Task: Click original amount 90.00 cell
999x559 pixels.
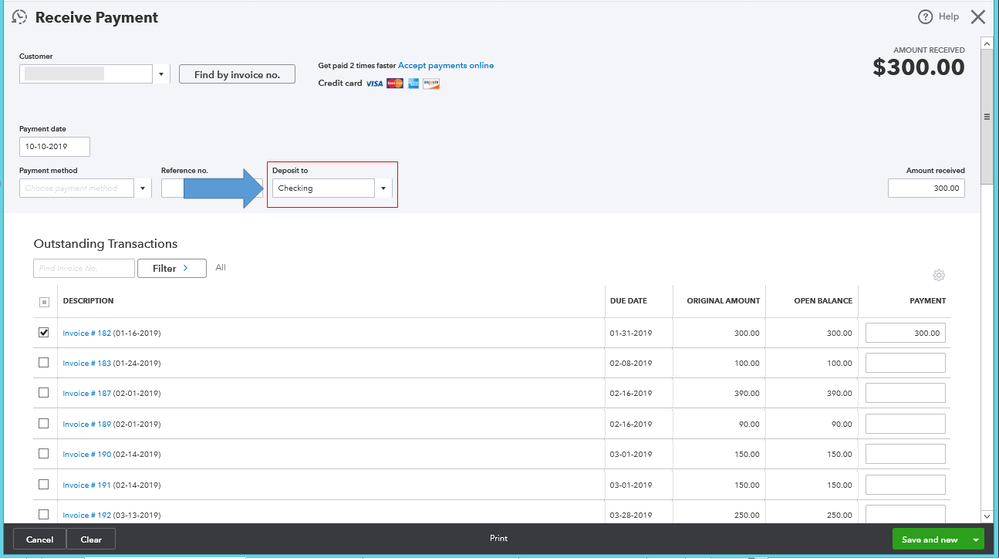Action: tap(749, 424)
